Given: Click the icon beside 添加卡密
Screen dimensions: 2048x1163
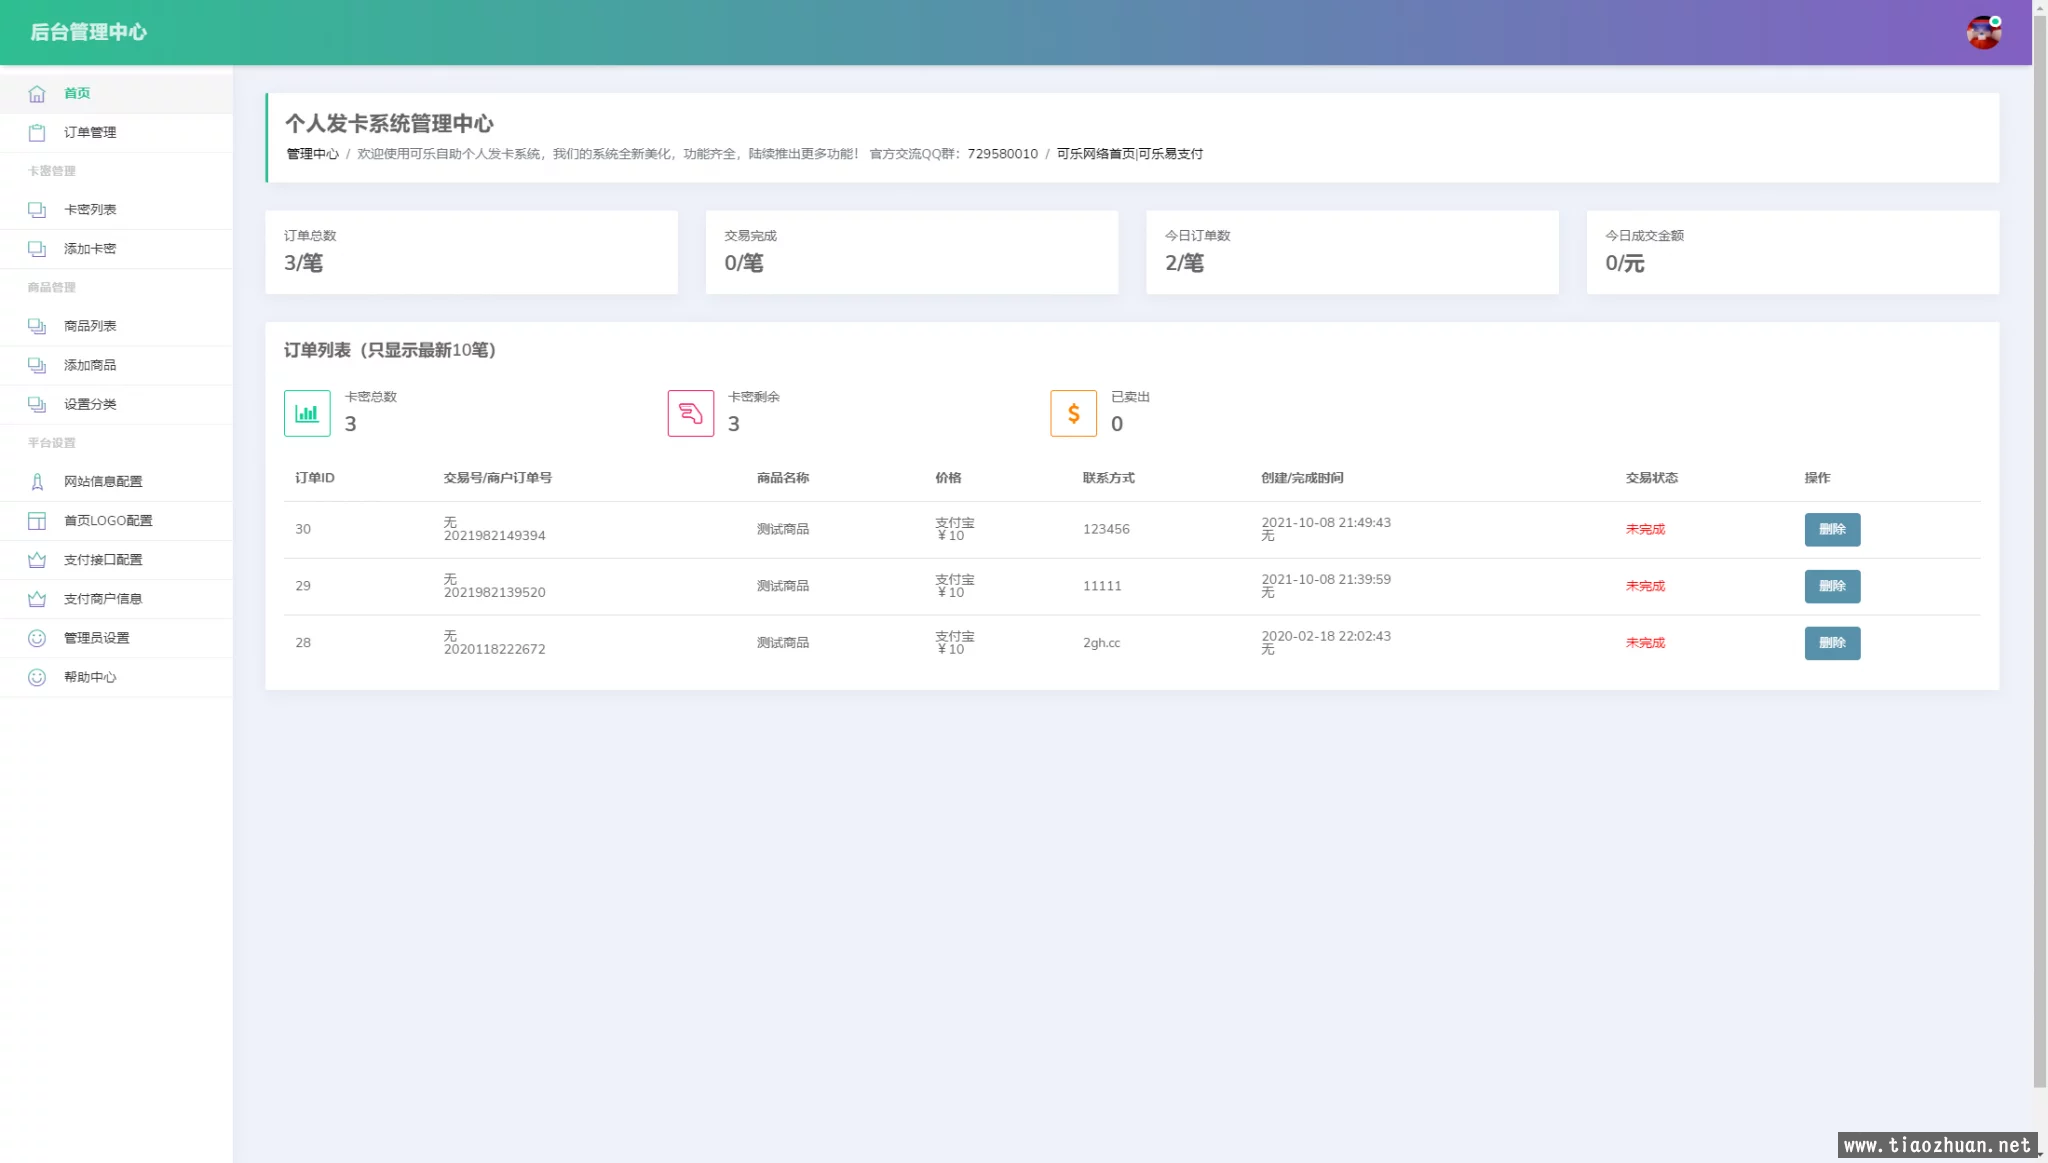Looking at the screenshot, I should [37, 249].
